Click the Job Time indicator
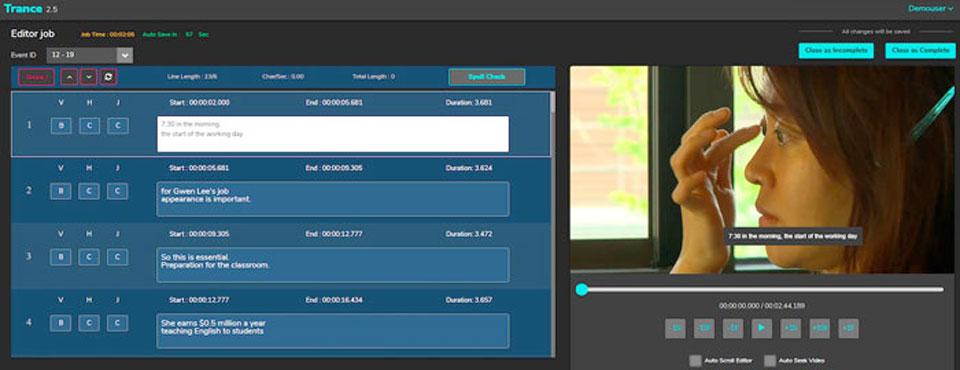The width and height of the screenshot is (960, 370). (x=108, y=34)
